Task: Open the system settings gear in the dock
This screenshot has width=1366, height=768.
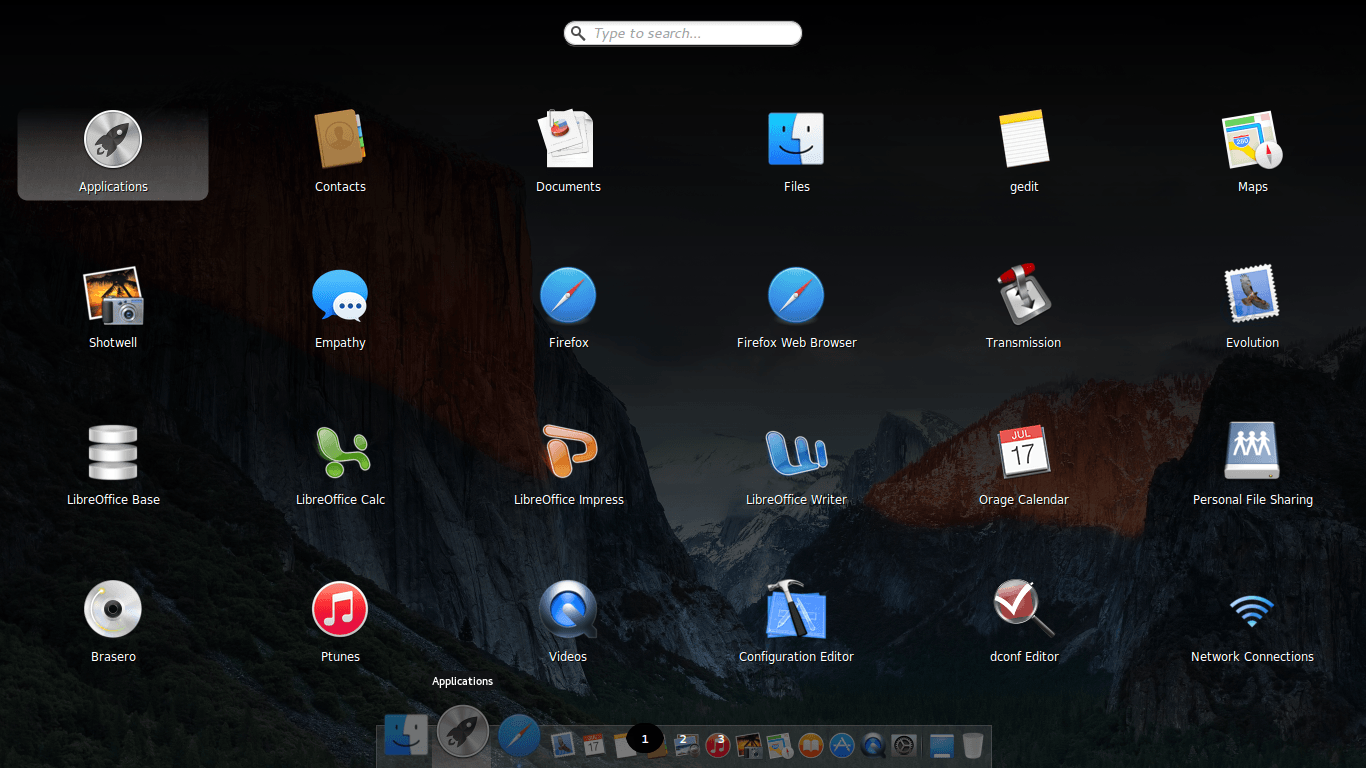Action: 904,745
